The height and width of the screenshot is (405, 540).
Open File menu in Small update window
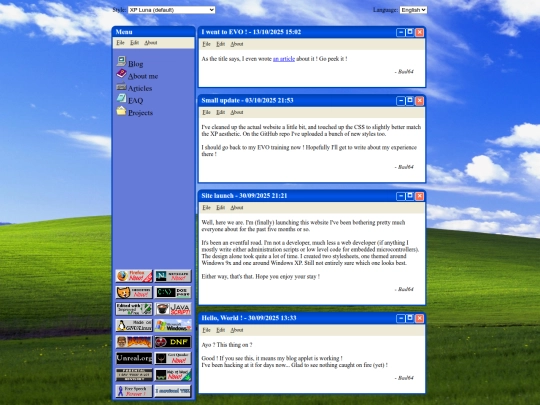point(206,112)
